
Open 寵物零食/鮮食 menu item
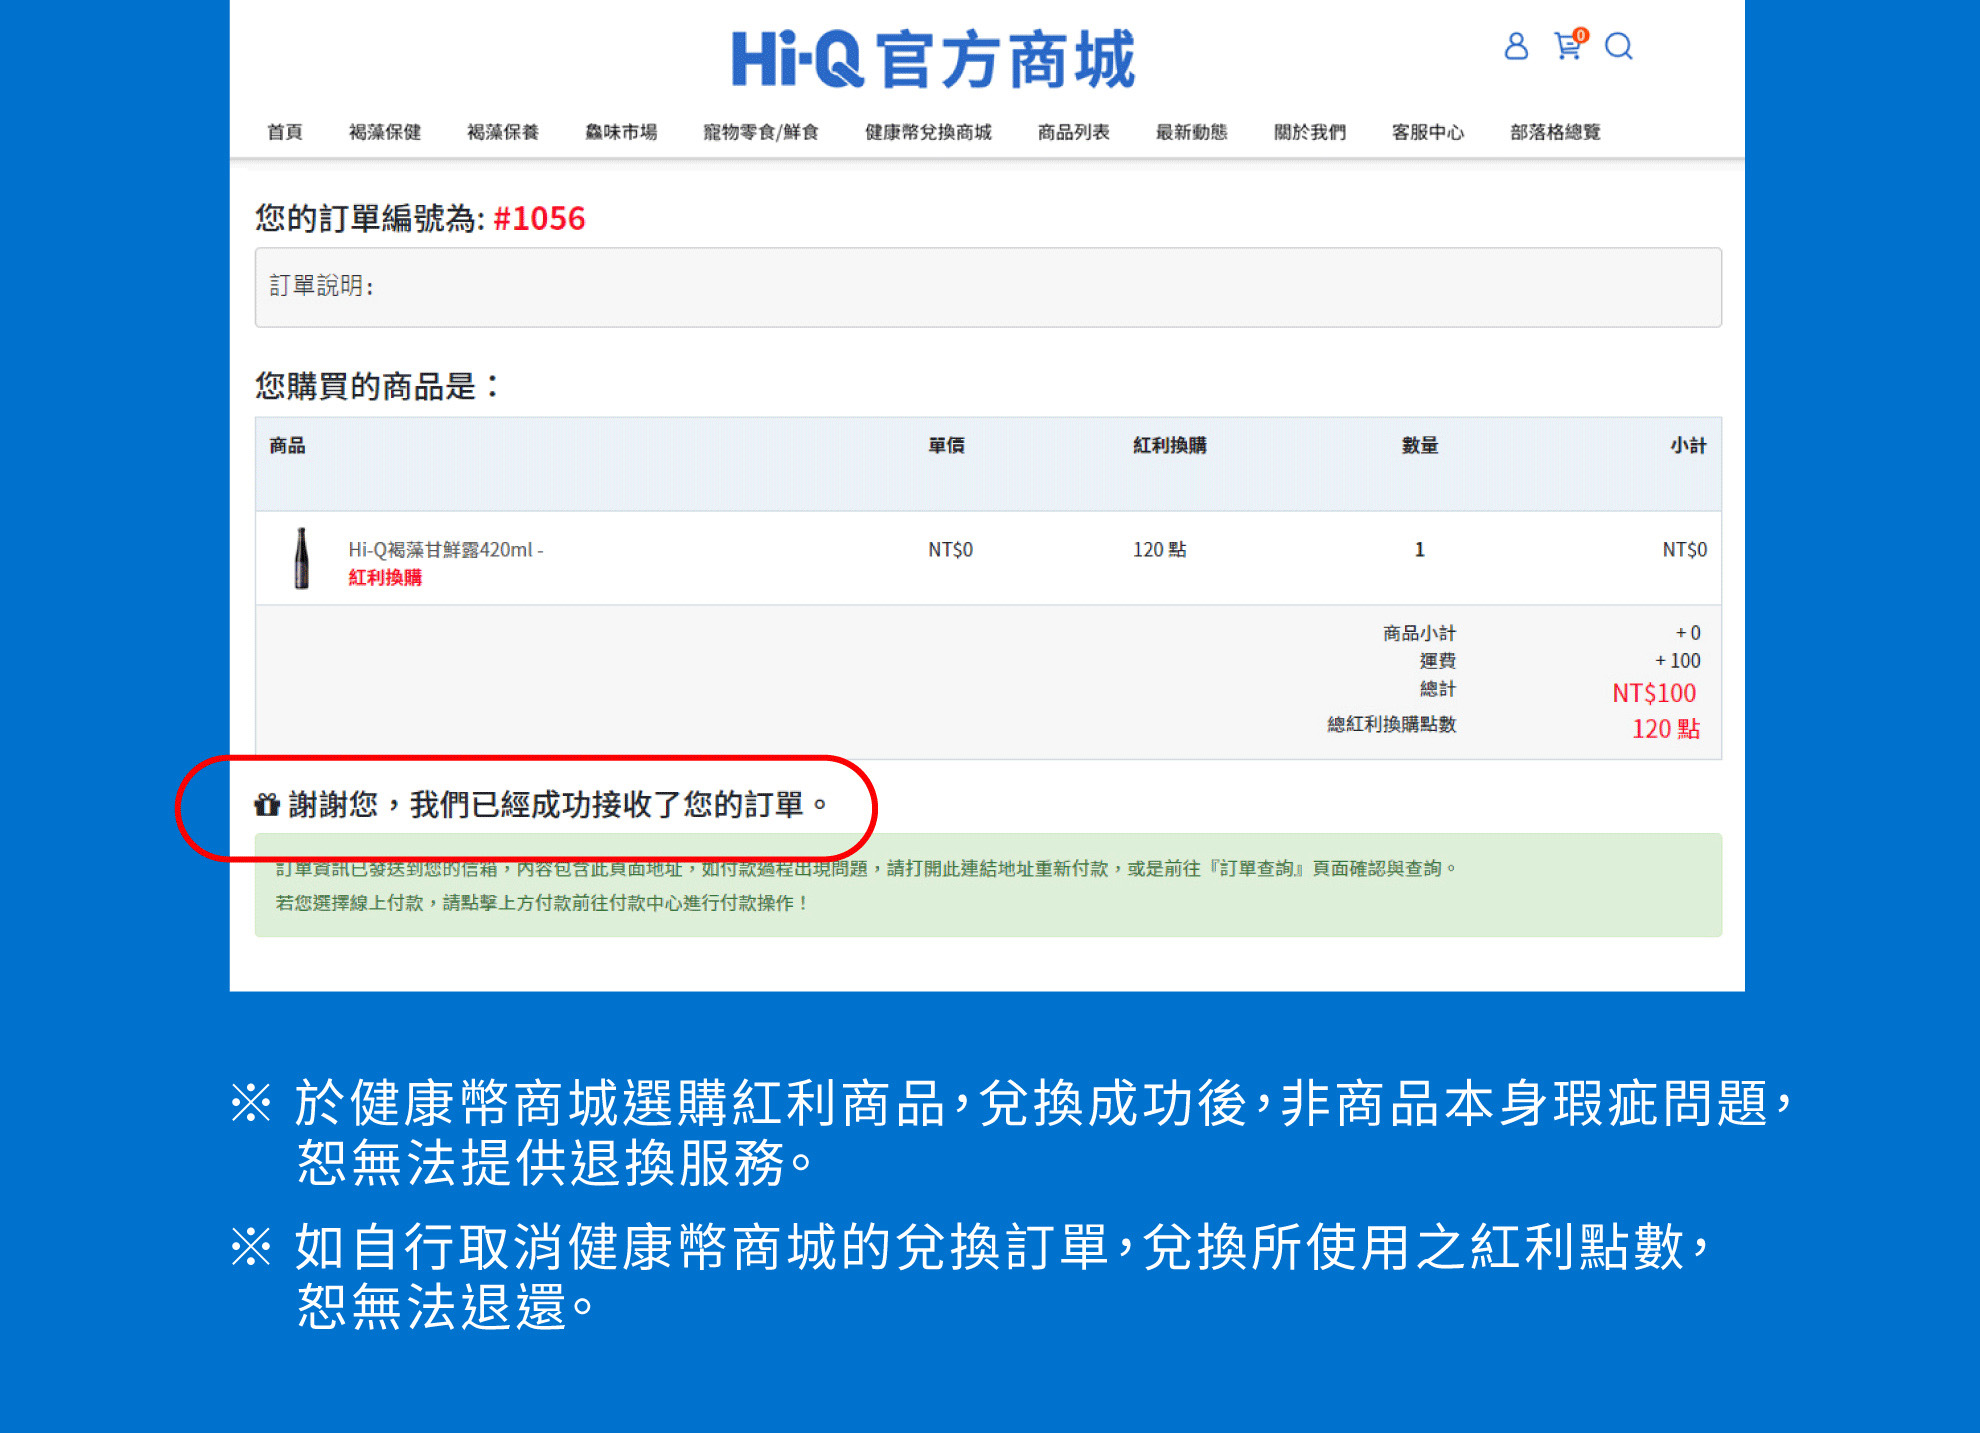click(761, 132)
